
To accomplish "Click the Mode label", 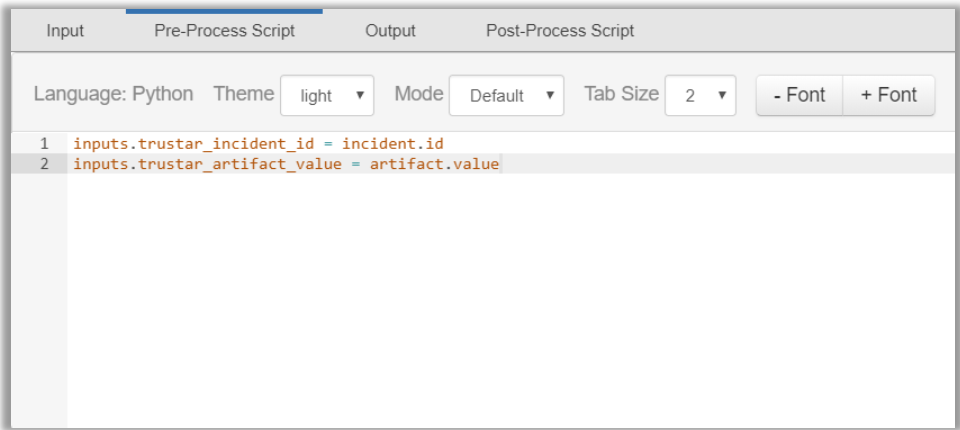I will 419,94.
